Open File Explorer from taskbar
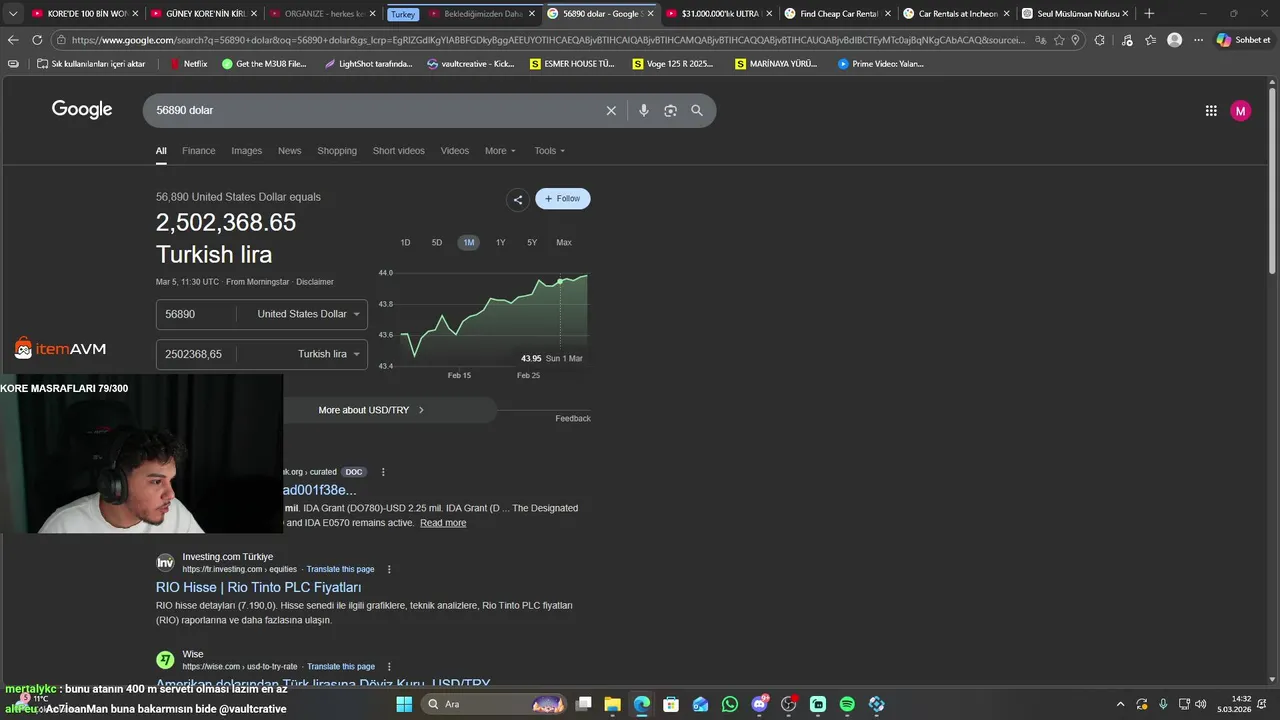 pos(612,704)
